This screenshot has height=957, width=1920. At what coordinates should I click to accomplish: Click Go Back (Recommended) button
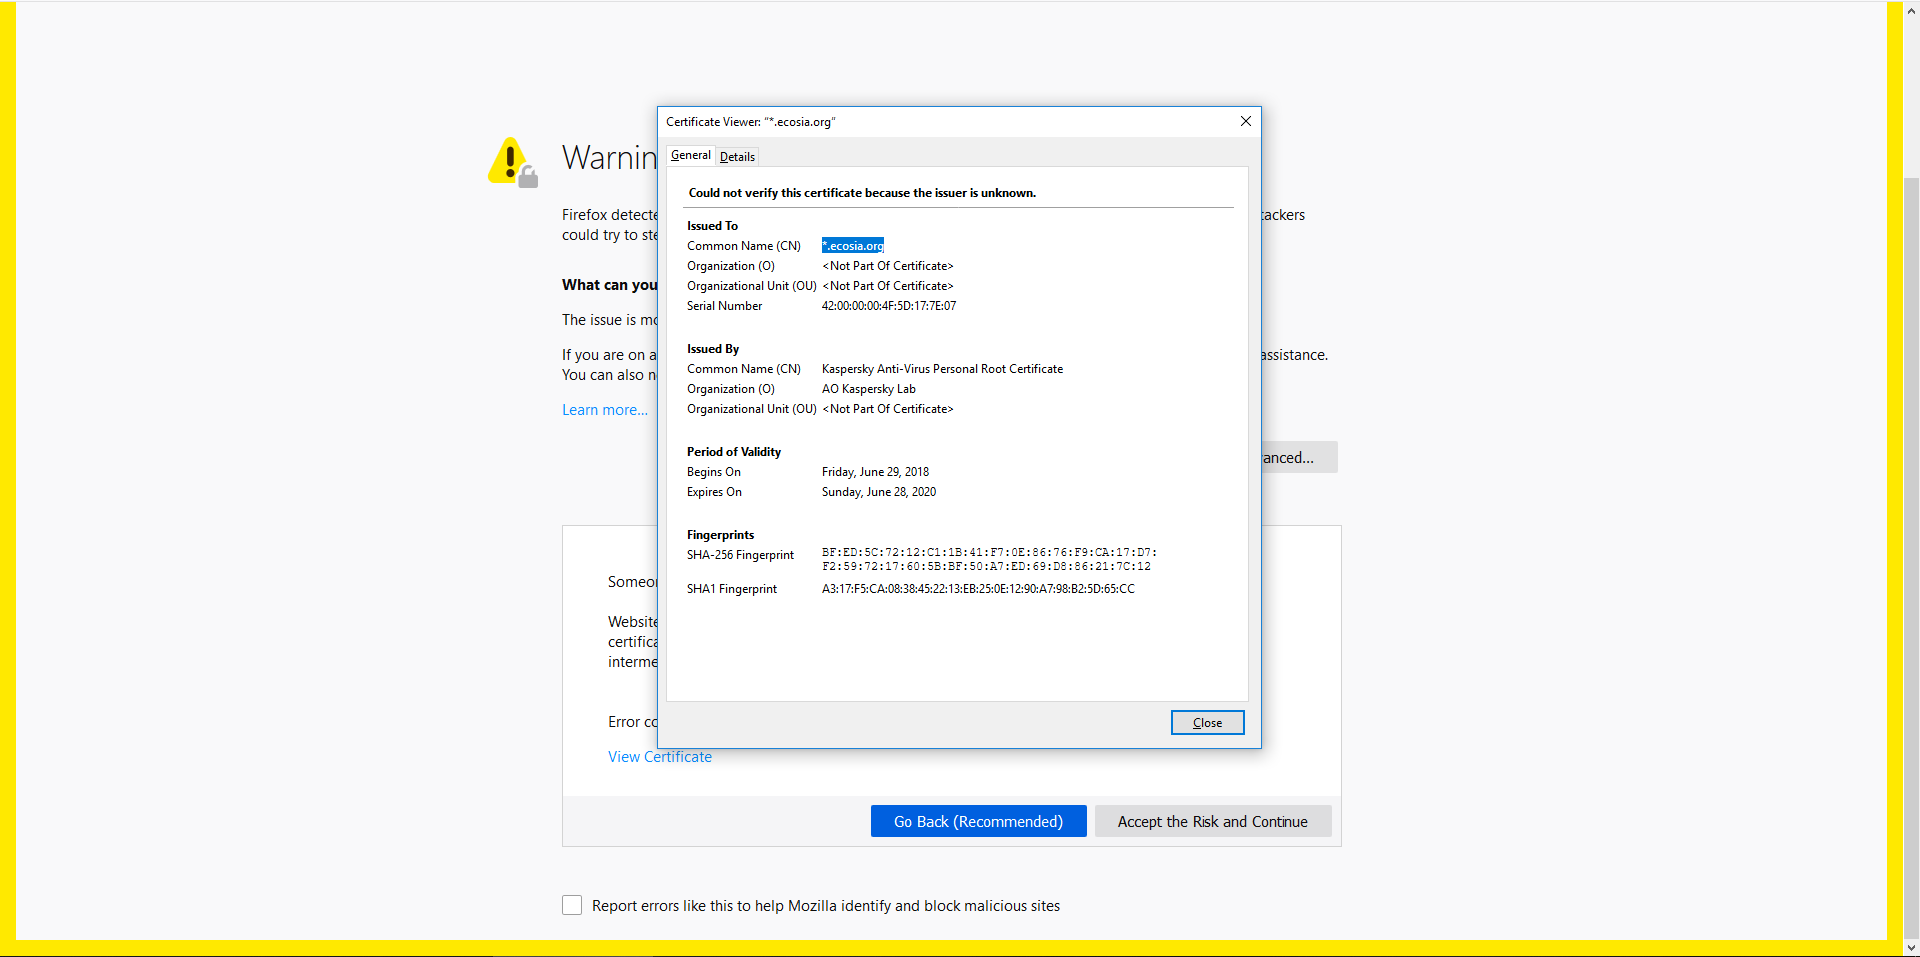(978, 821)
